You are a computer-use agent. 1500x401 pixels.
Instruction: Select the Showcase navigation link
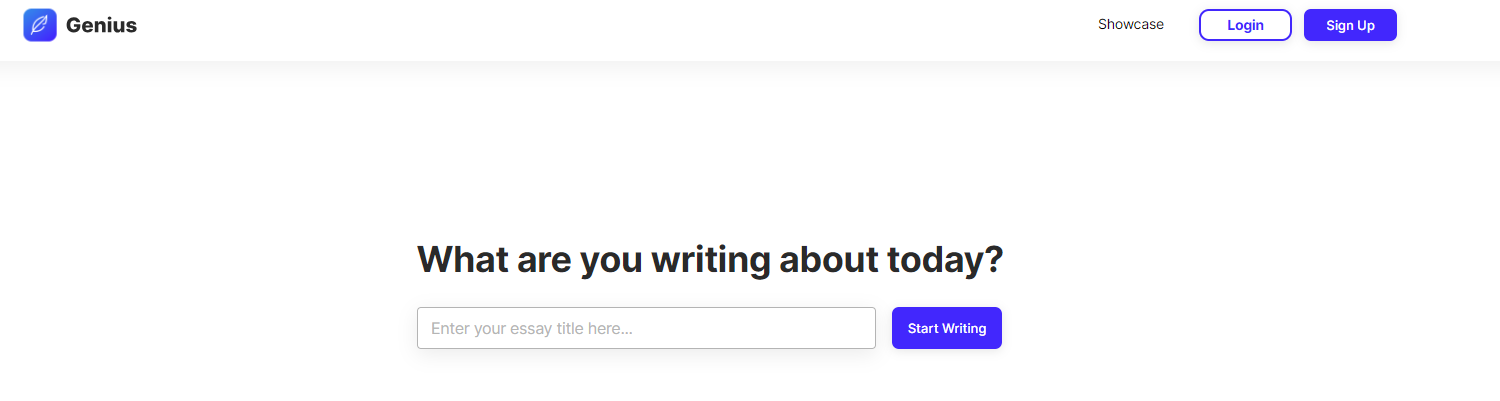coord(1130,25)
